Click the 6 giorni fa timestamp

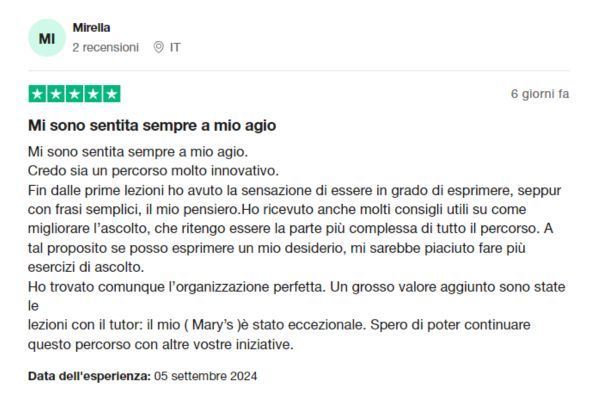point(540,94)
